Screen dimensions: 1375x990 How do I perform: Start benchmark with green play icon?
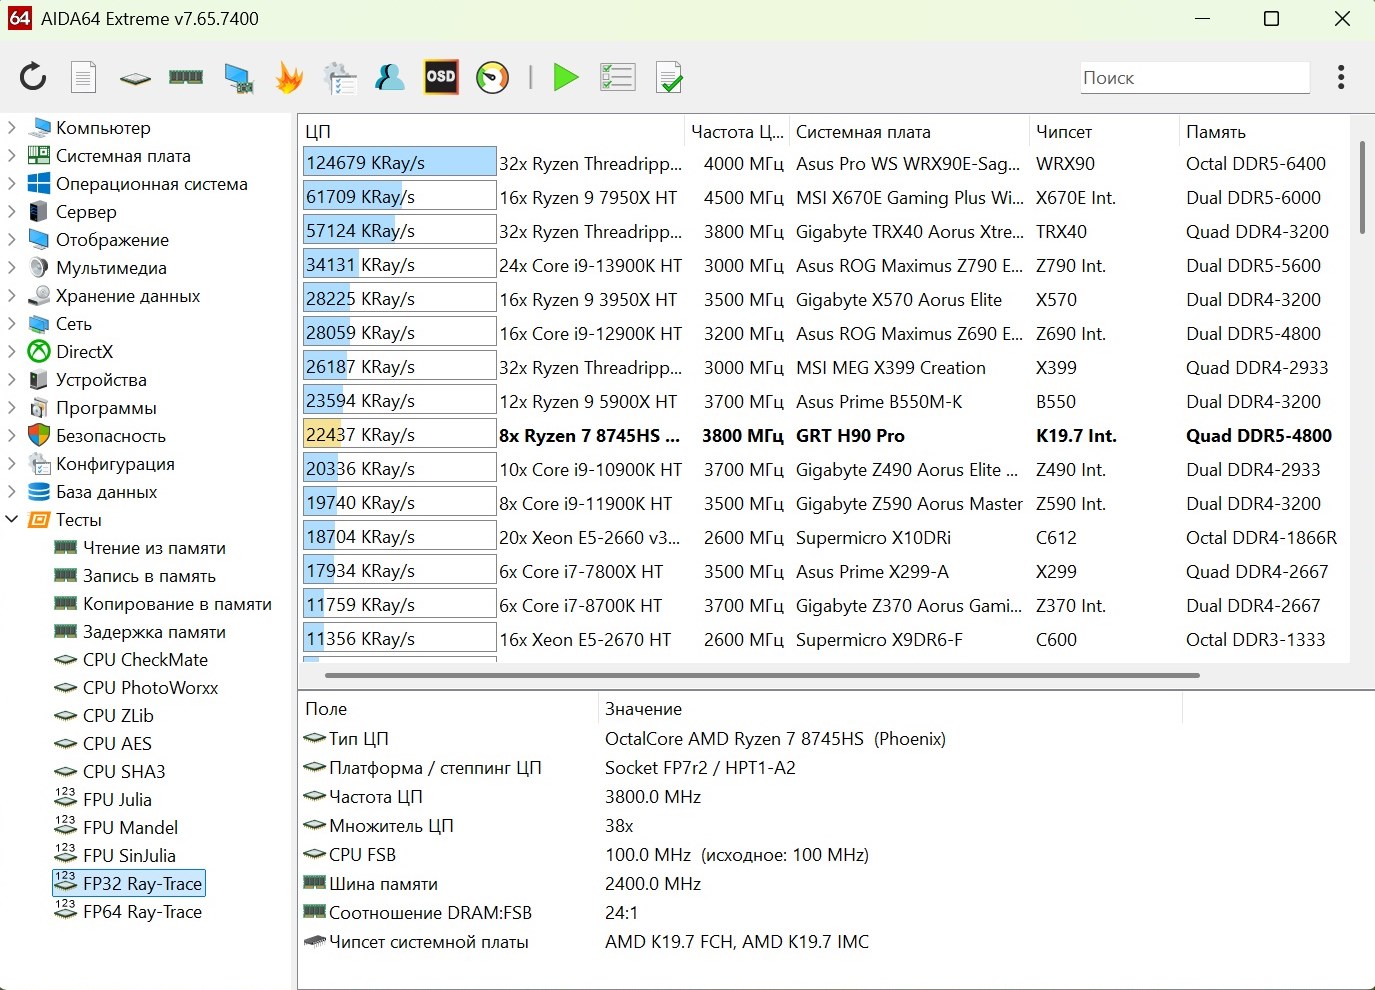click(566, 77)
